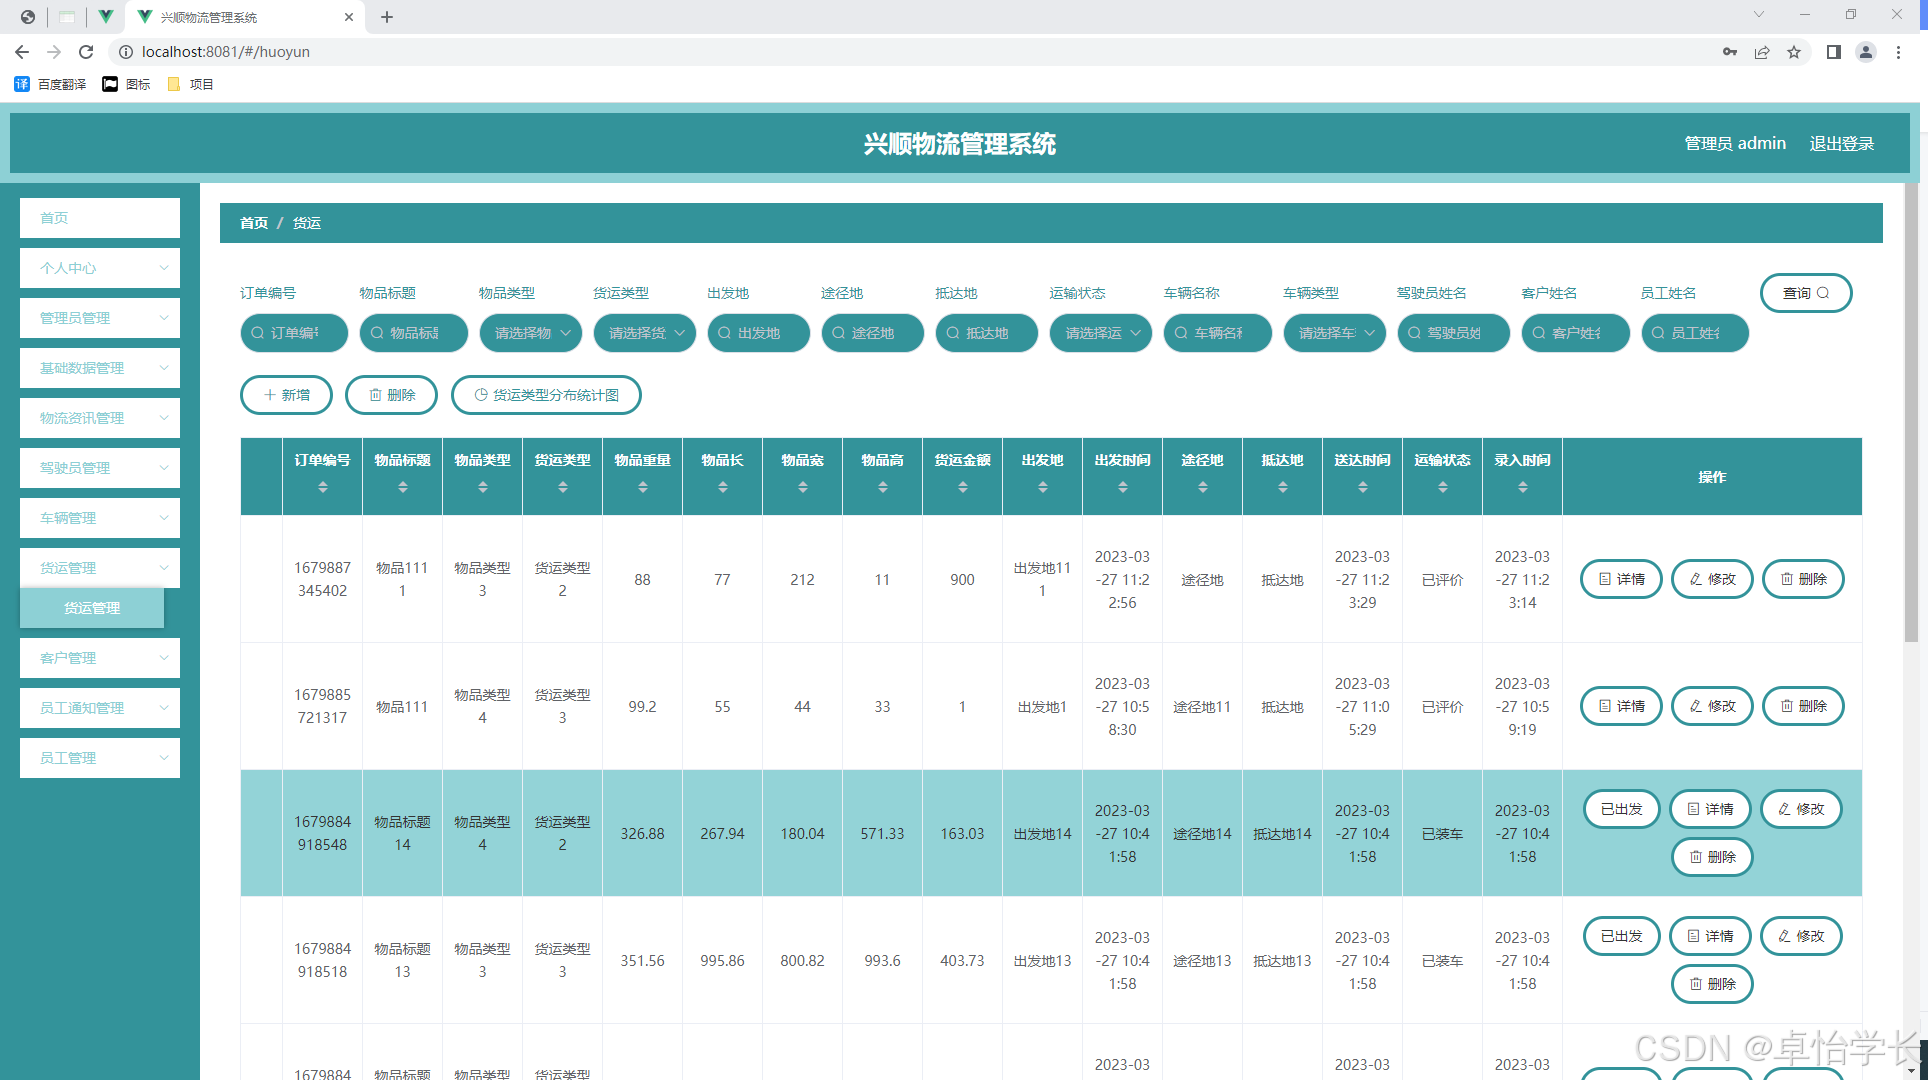Sort table by 货运金额 column arrows
This screenshot has height=1080, width=1928.
(962, 488)
